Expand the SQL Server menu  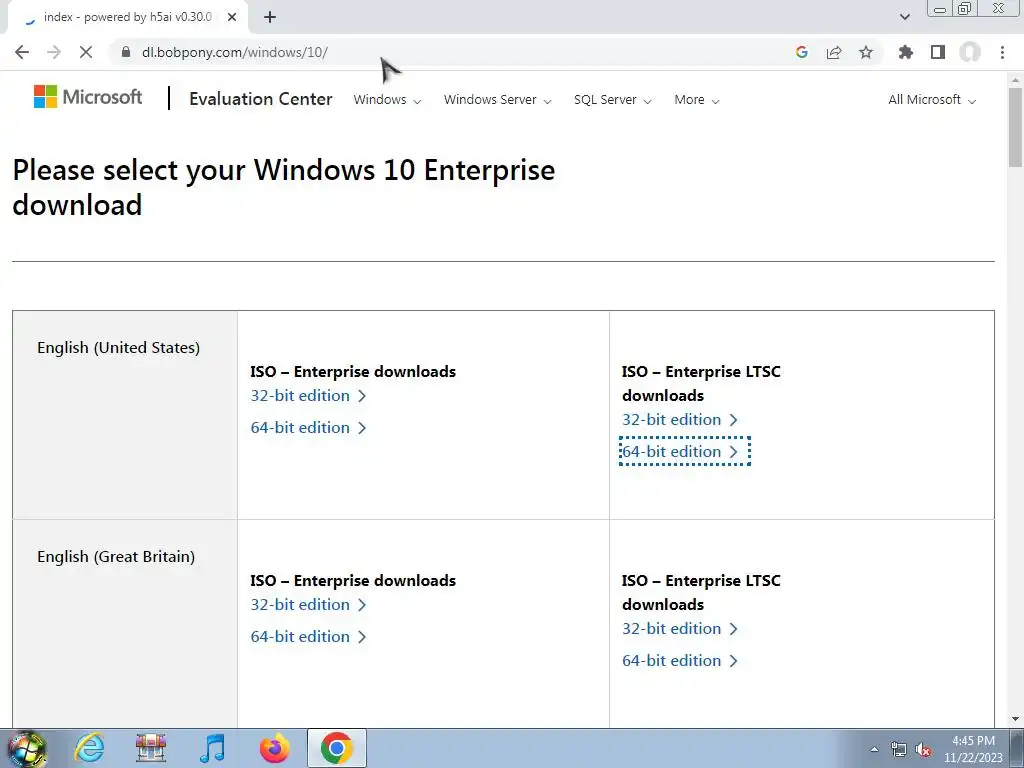[613, 100]
